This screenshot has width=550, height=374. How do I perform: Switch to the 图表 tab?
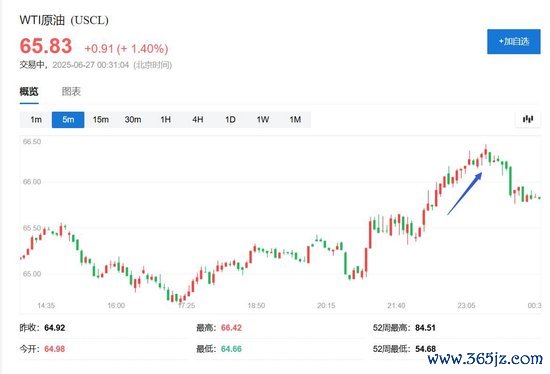(x=71, y=92)
